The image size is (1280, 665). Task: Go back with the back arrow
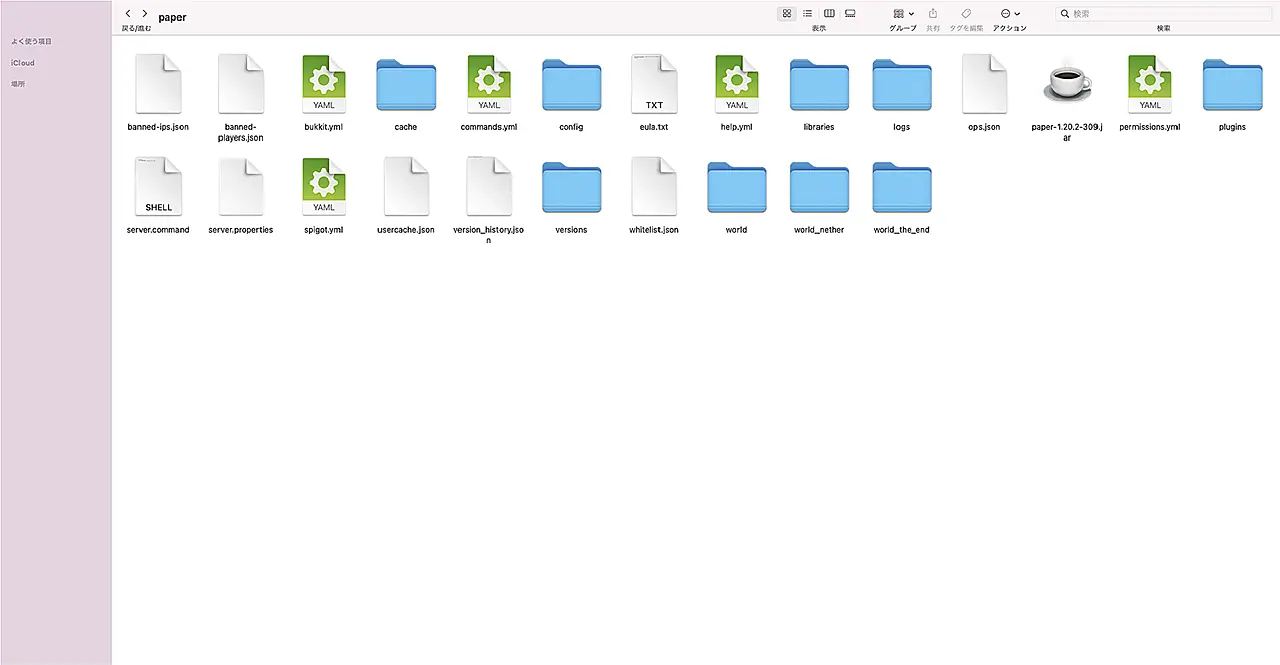coord(128,14)
